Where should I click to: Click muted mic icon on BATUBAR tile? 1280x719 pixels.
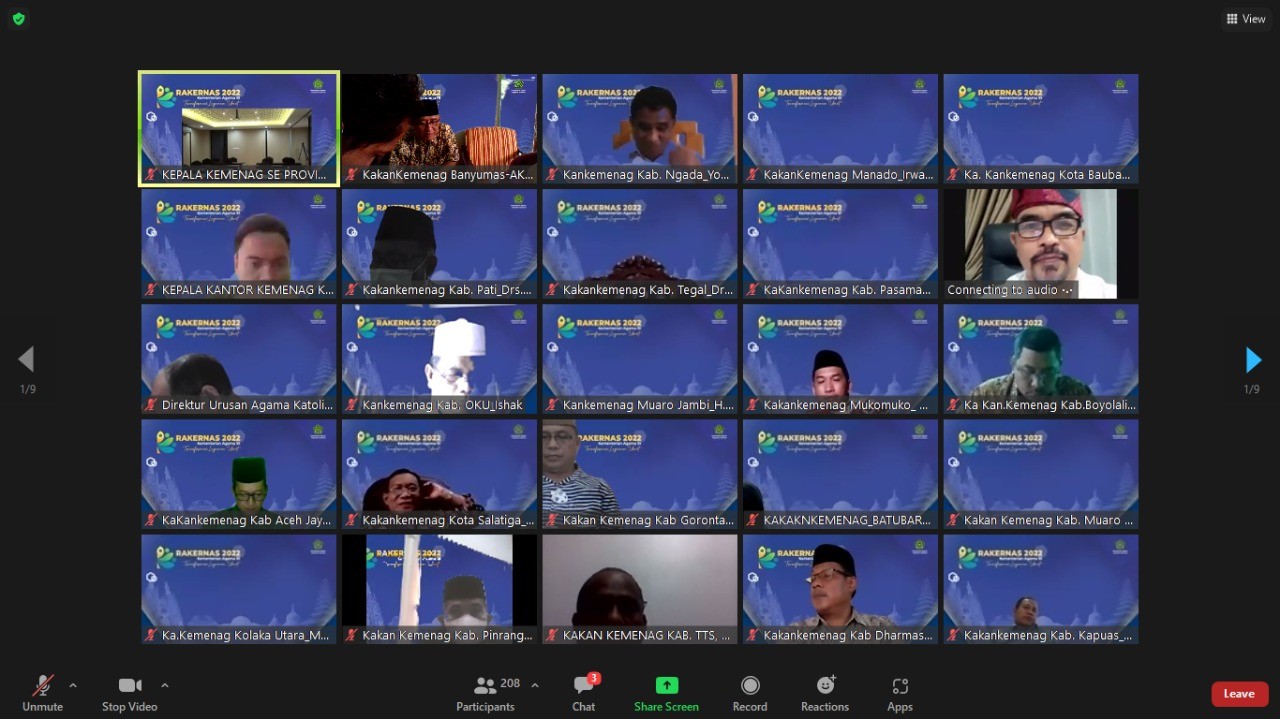[x=753, y=520]
